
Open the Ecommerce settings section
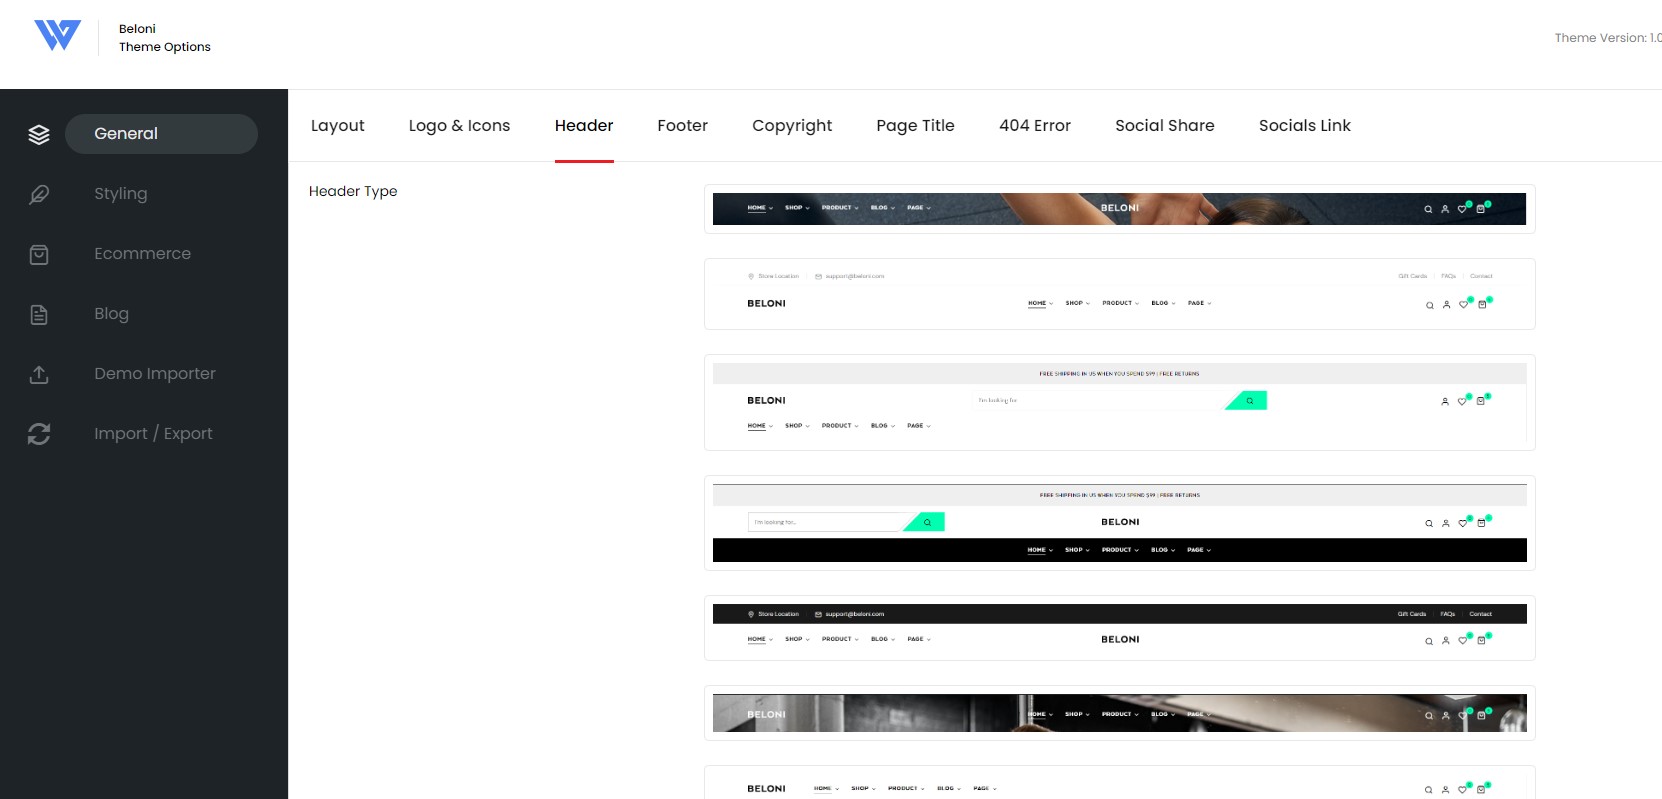coord(142,254)
